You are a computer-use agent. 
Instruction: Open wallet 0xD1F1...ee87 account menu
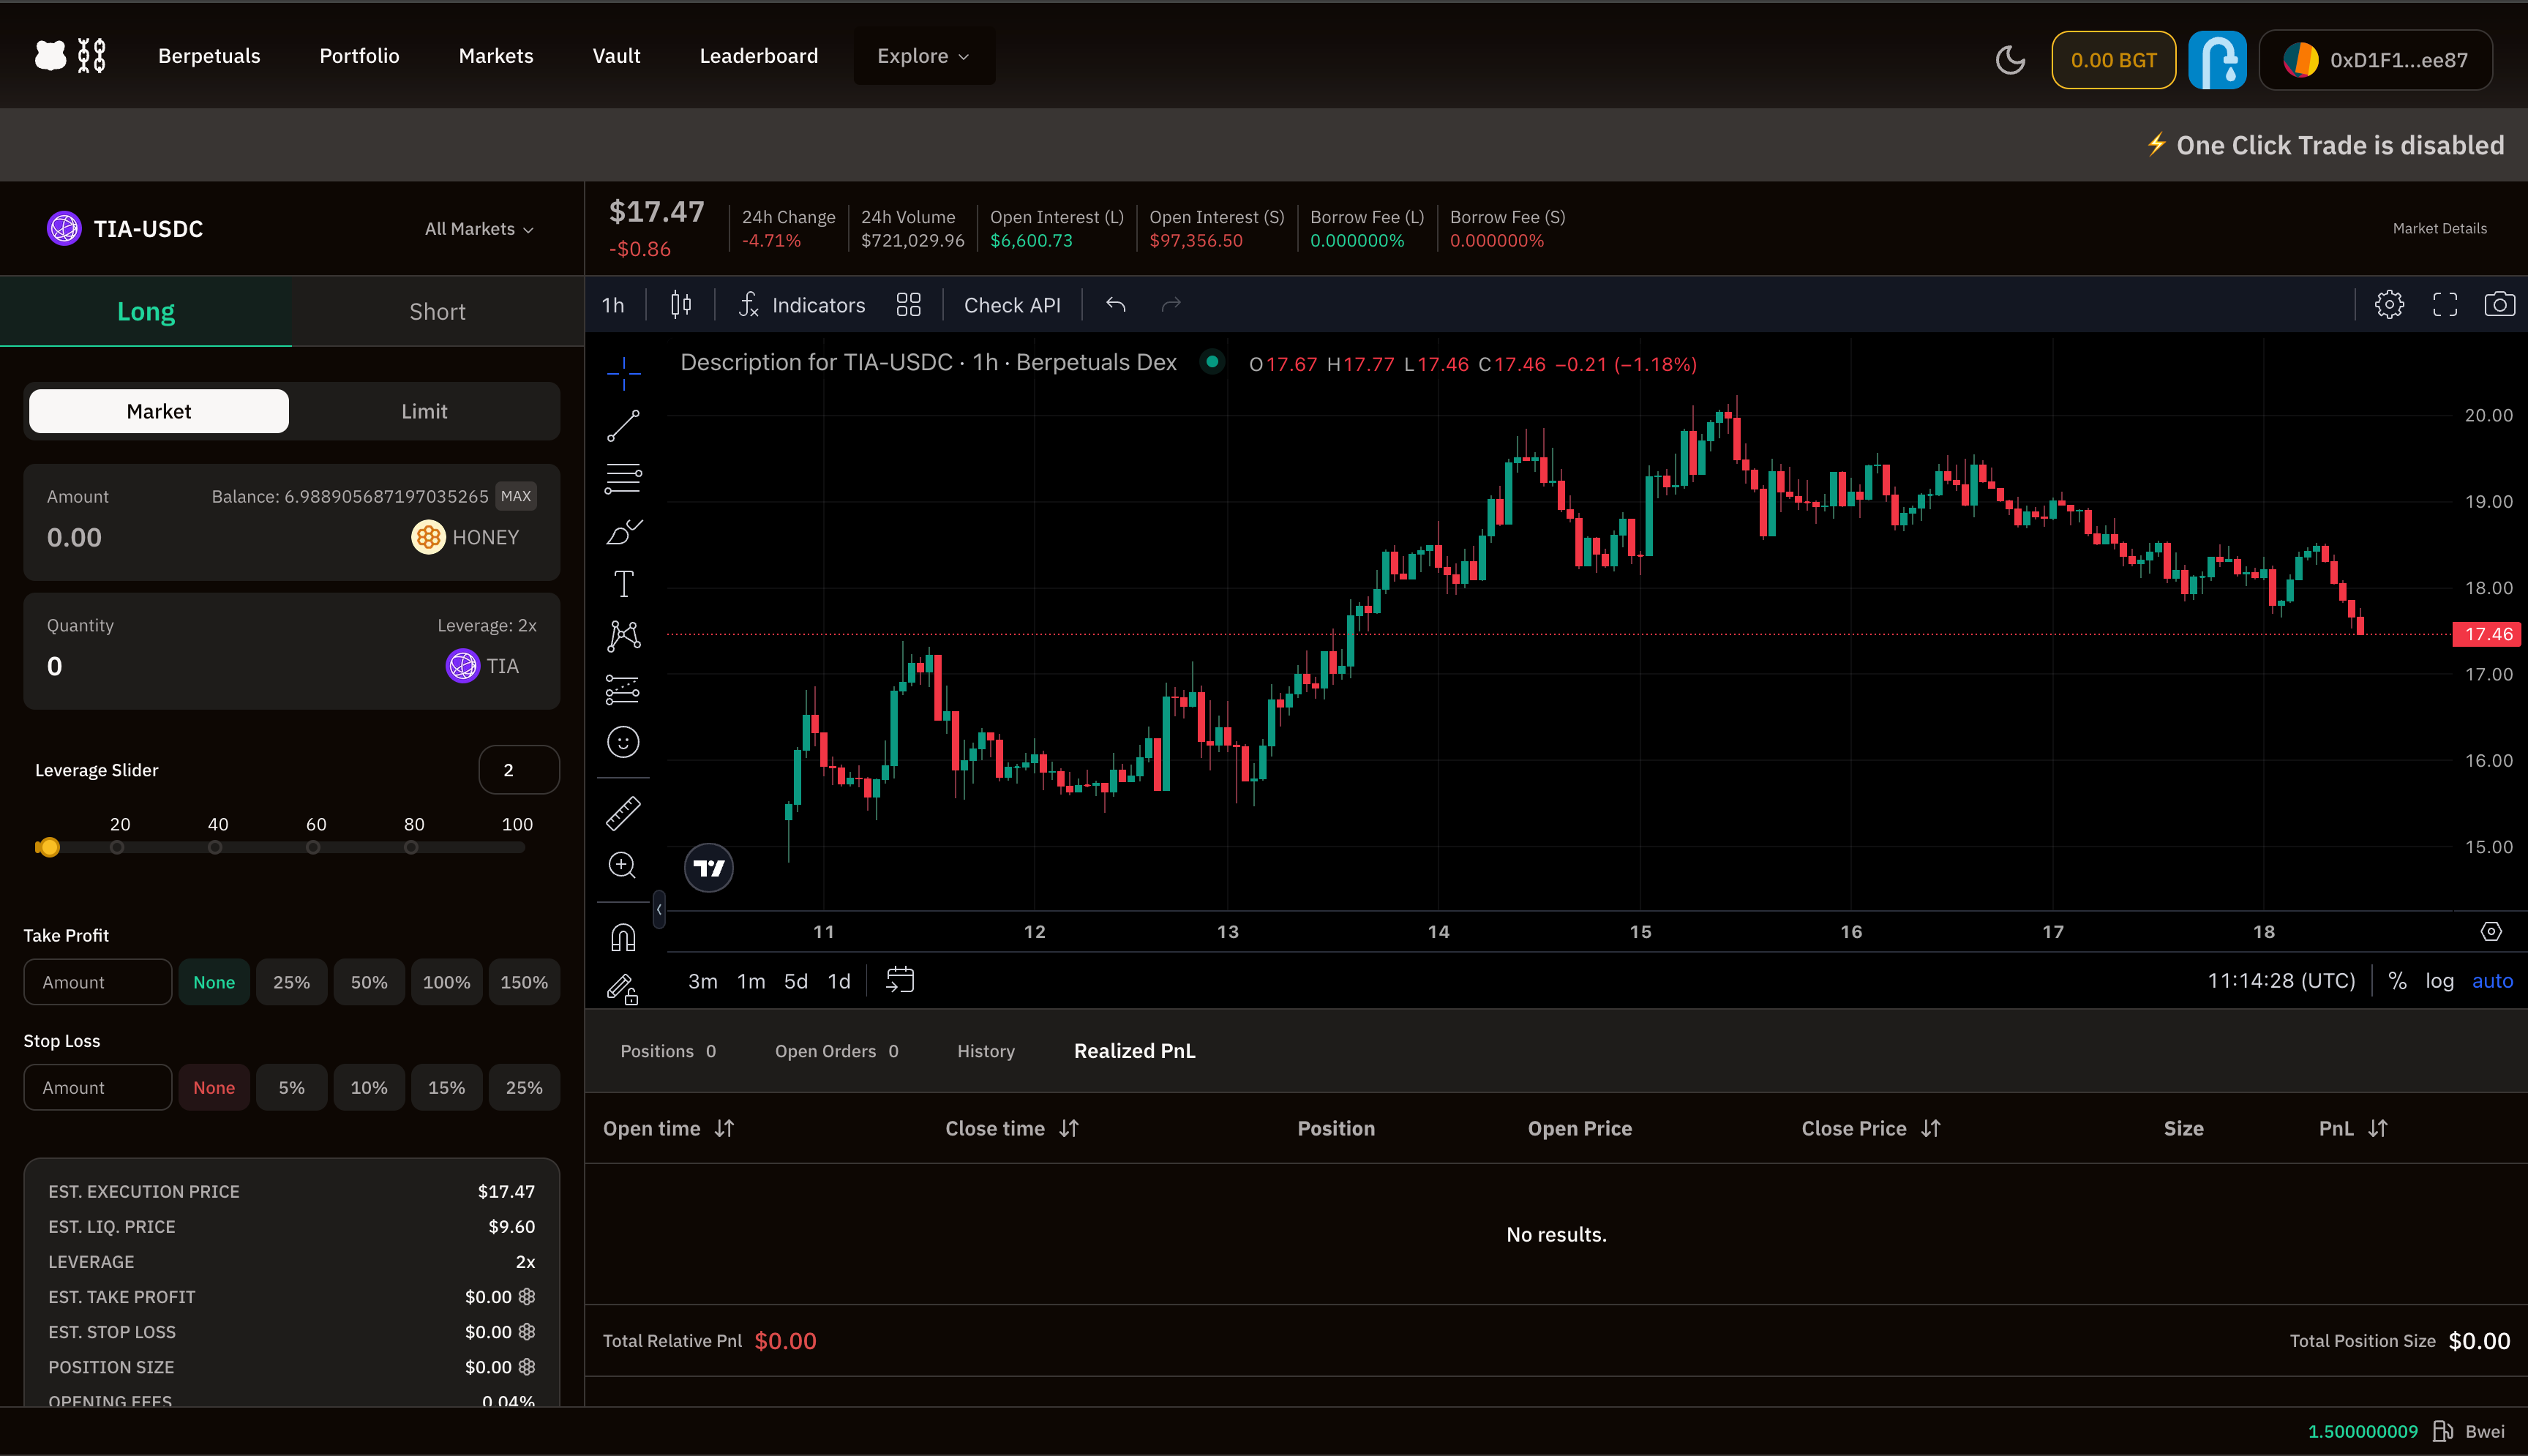click(x=2375, y=60)
